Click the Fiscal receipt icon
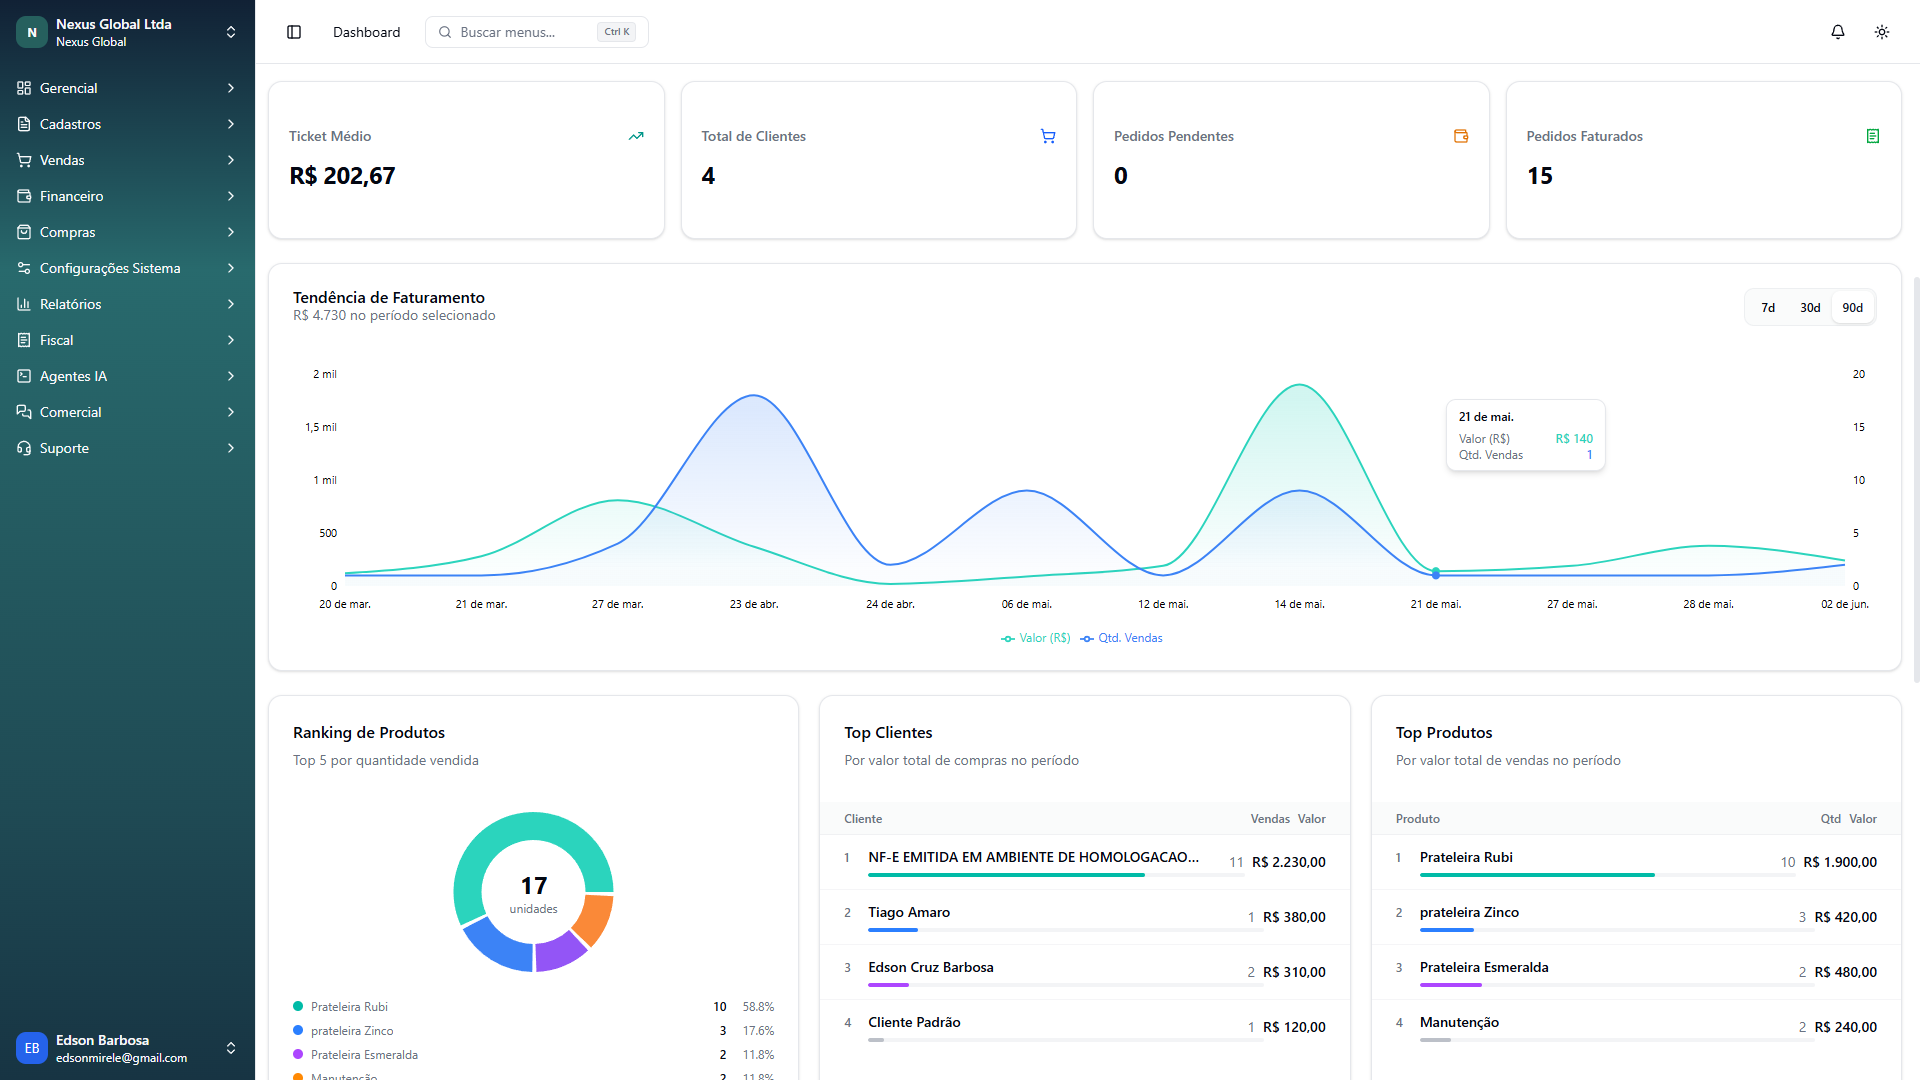 [24, 340]
